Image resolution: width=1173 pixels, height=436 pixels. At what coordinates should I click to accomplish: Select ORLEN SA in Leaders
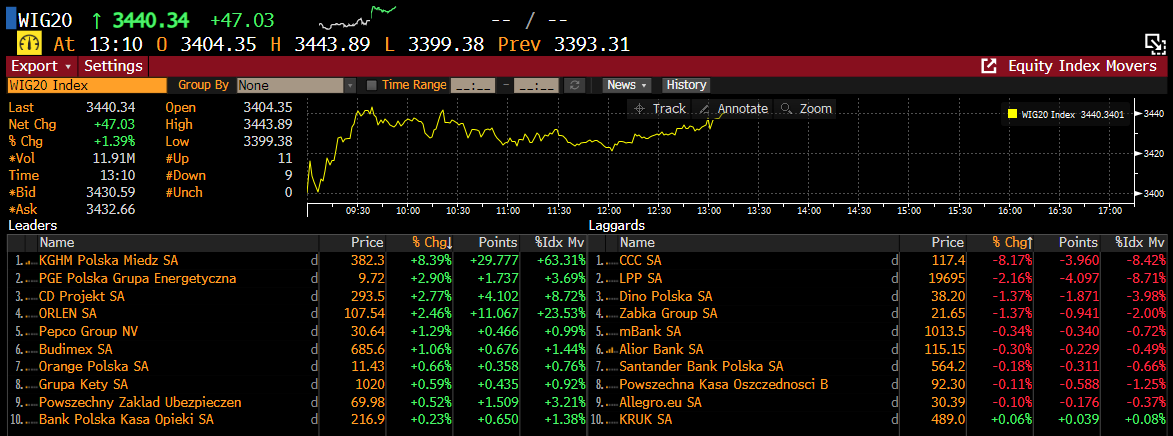pos(297,313)
